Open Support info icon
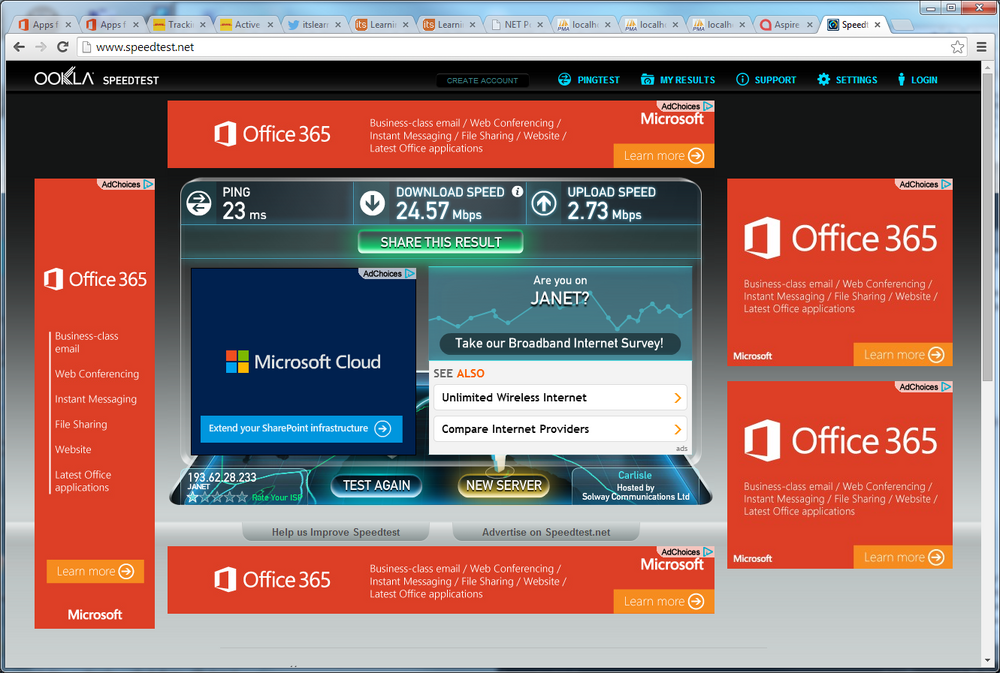 (742, 79)
